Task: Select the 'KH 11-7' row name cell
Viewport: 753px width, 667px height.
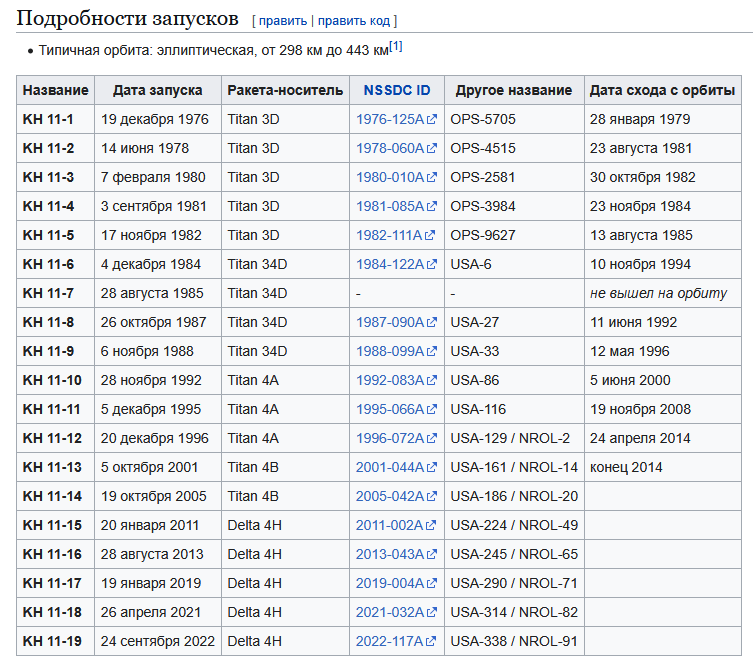Action: coord(56,293)
